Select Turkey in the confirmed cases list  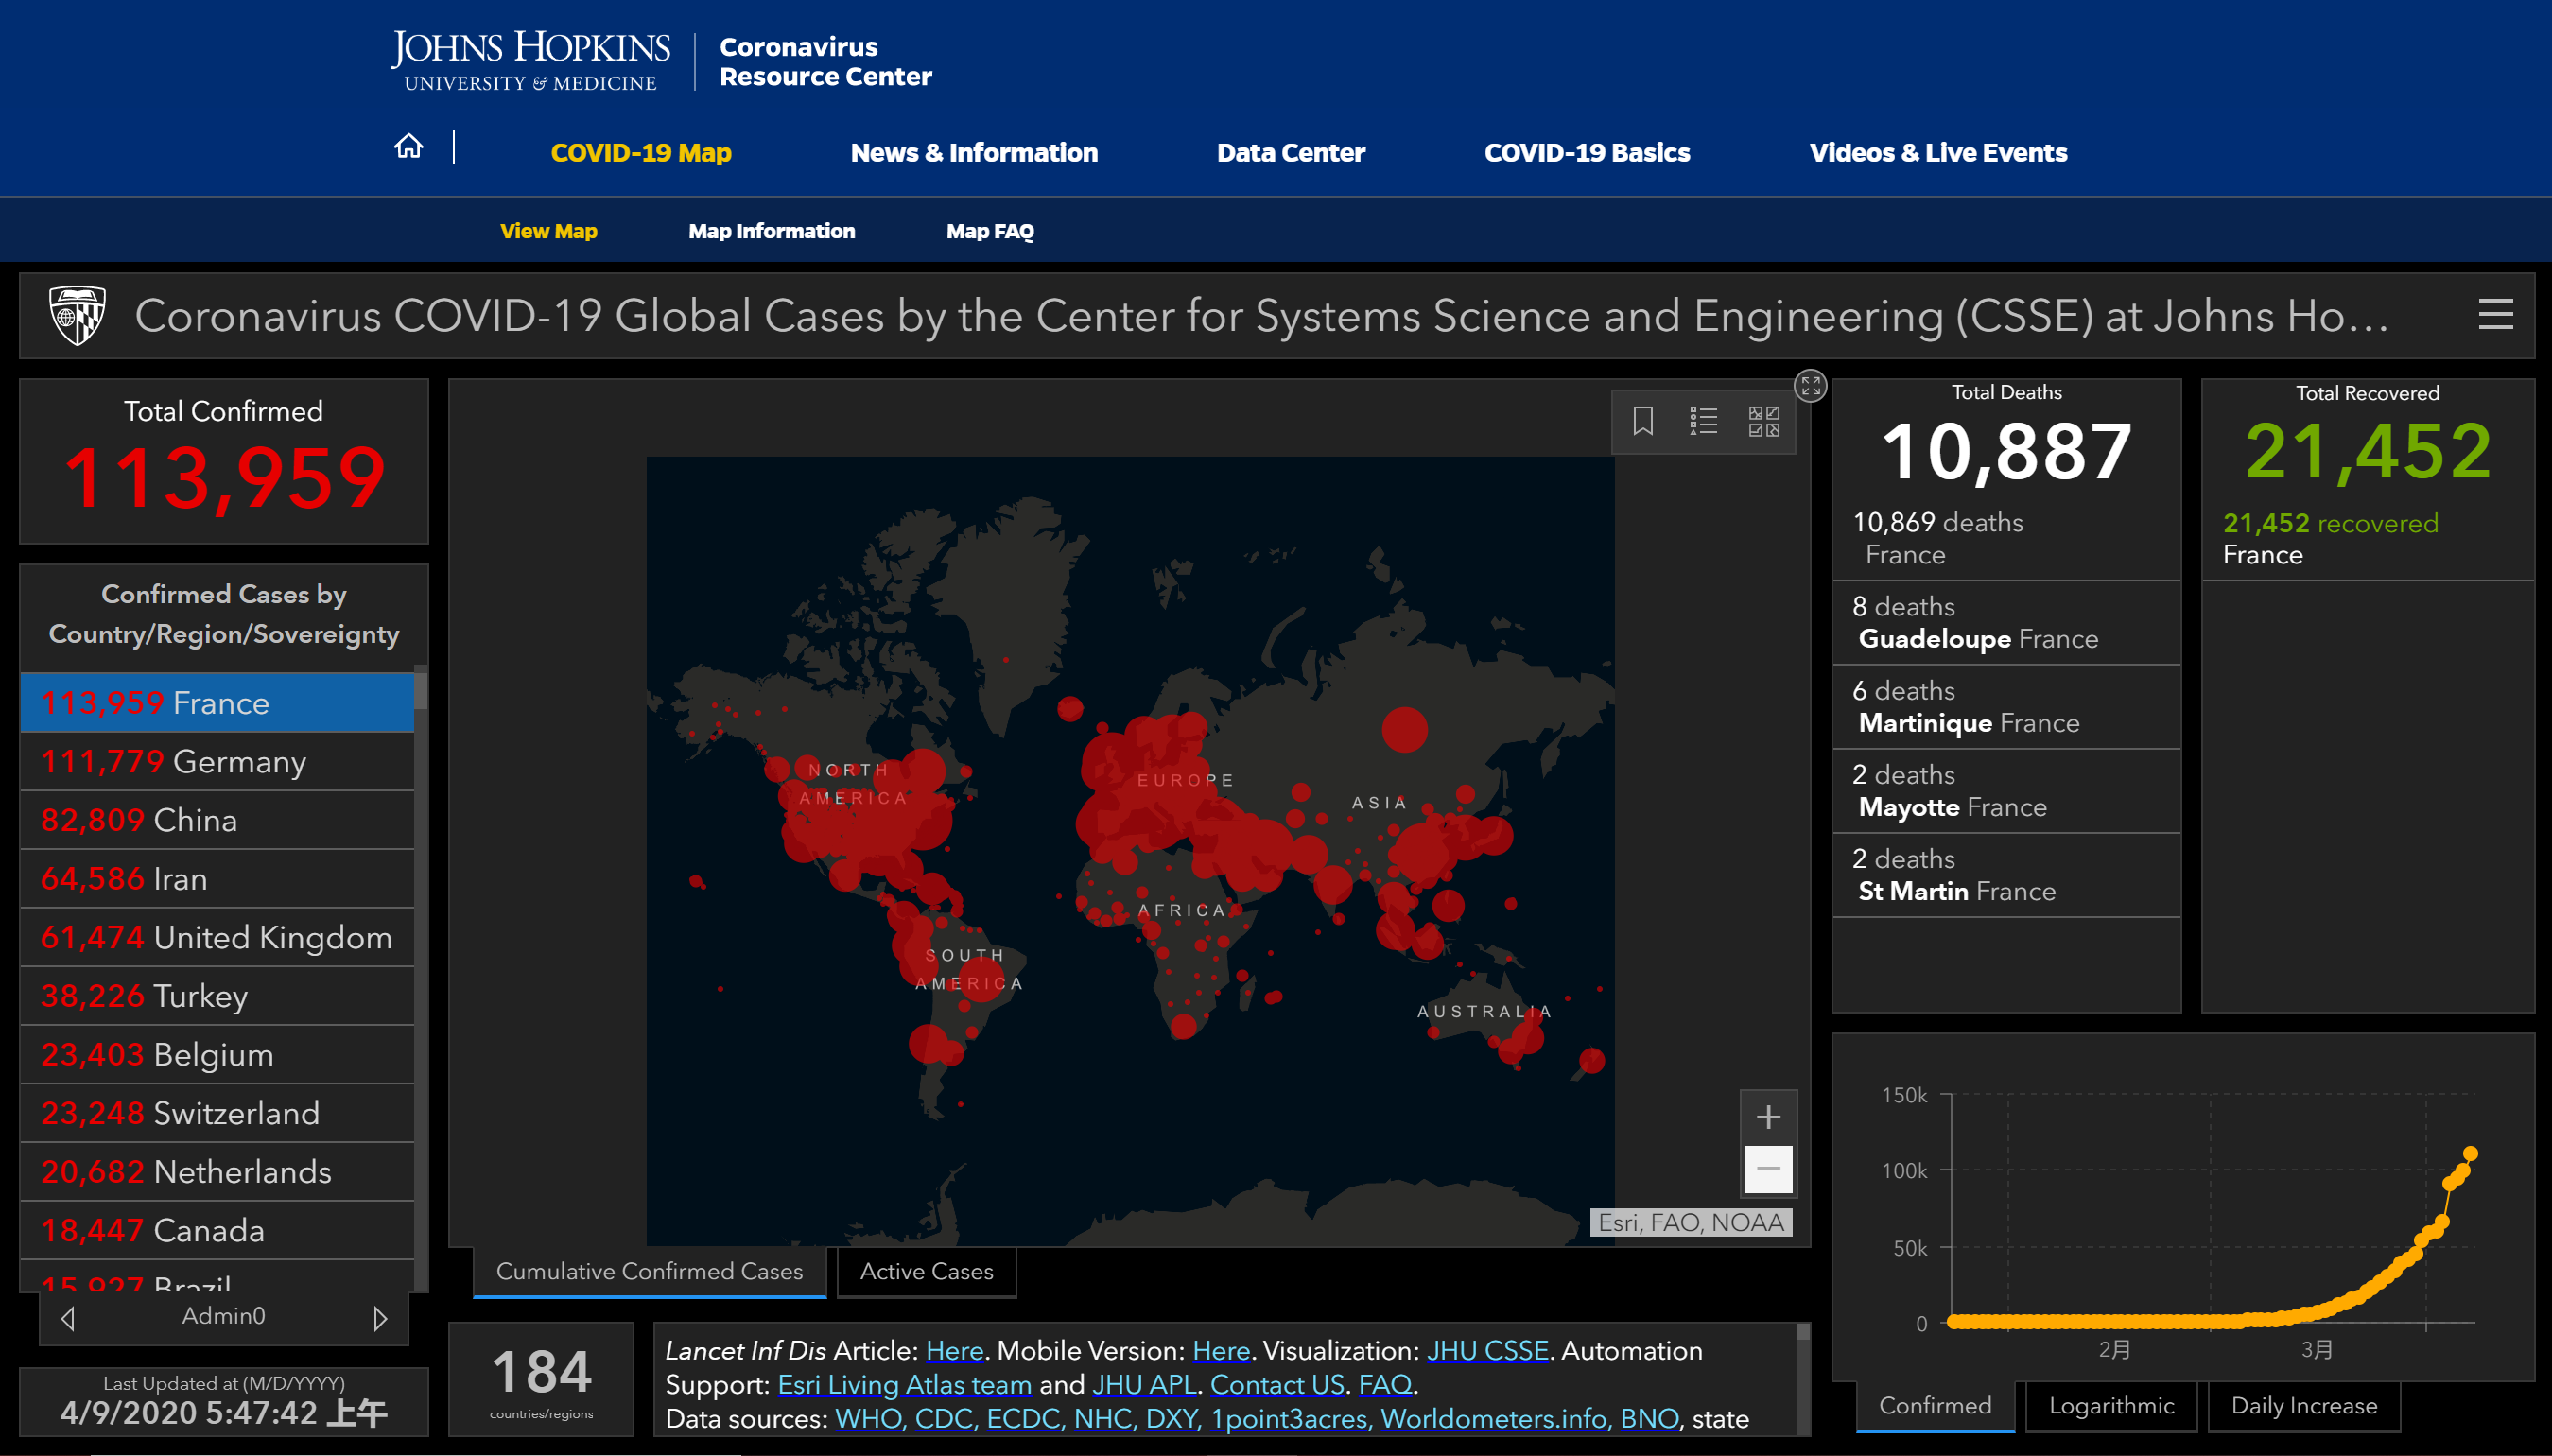(x=217, y=996)
